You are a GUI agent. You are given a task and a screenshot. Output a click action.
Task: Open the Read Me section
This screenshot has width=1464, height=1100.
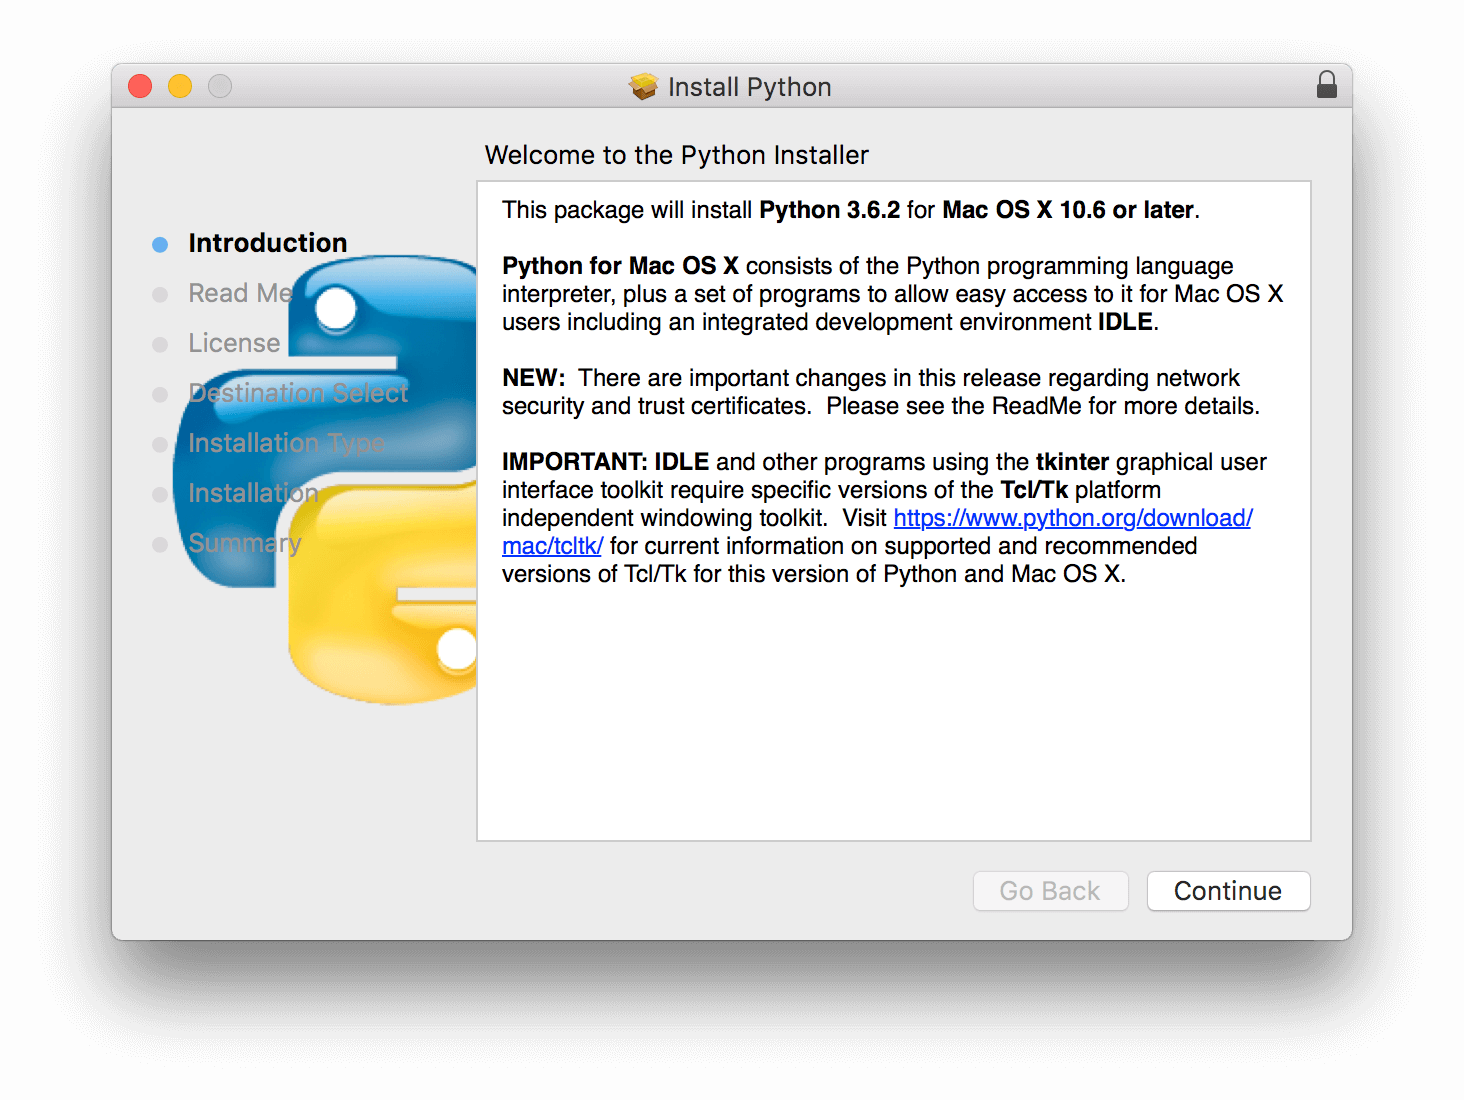click(239, 293)
